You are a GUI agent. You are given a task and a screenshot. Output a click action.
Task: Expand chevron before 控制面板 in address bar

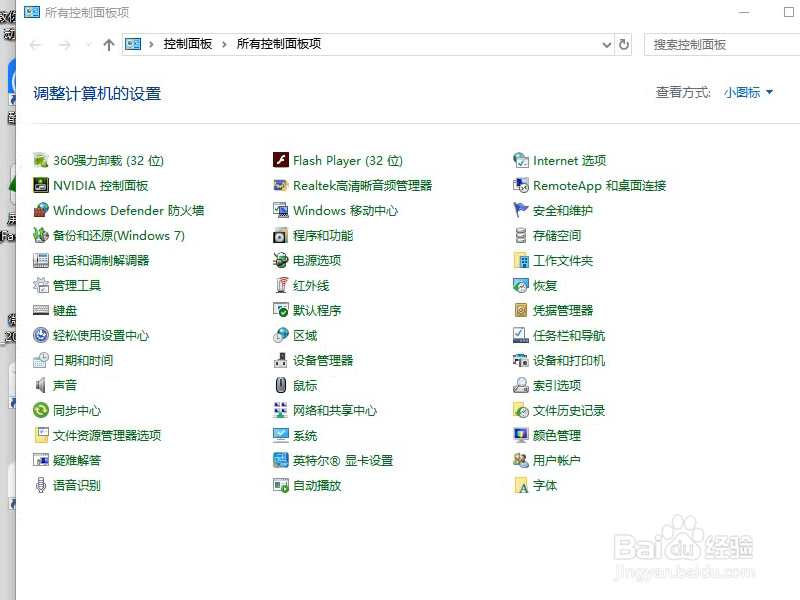(151, 44)
